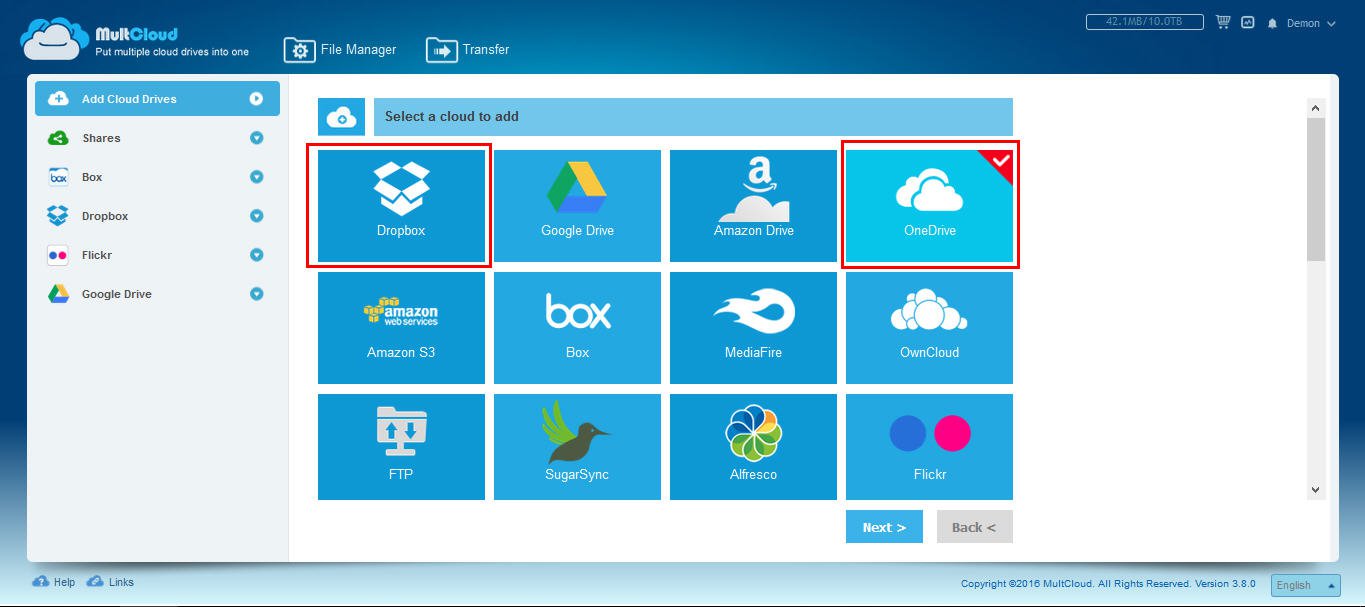This screenshot has width=1365, height=607.
Task: Open Google Drive in the sidebar
Action: click(157, 294)
